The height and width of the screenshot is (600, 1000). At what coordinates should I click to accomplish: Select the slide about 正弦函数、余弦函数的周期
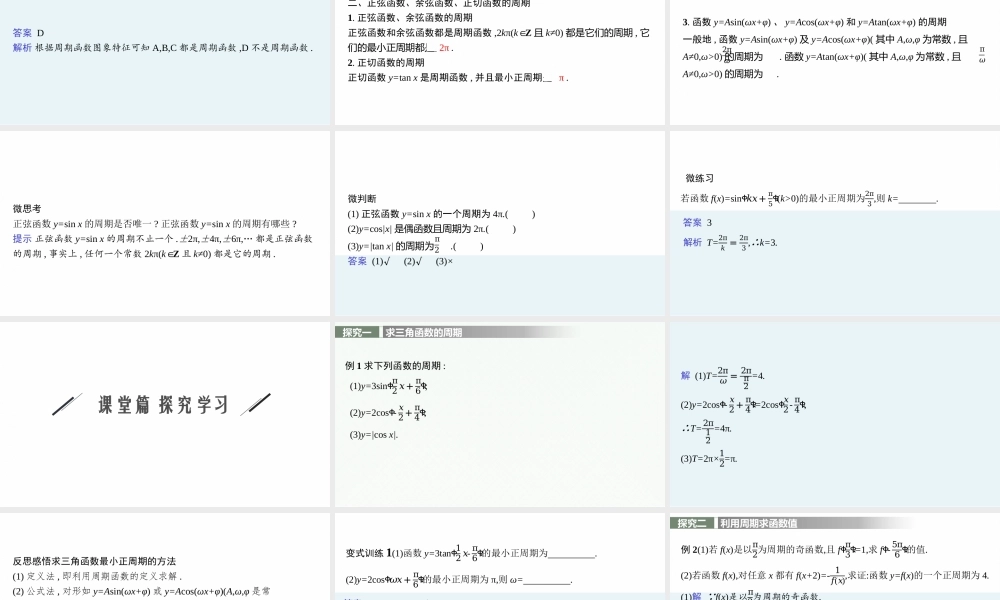click(498, 65)
